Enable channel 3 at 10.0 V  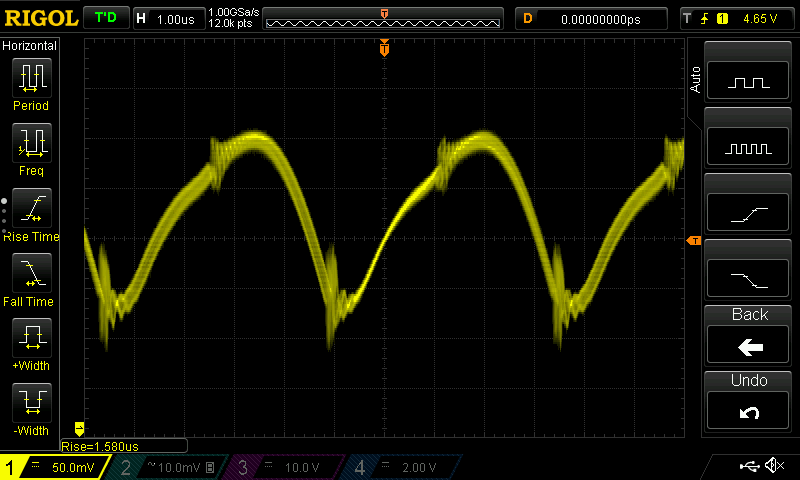pyautogui.click(x=286, y=467)
